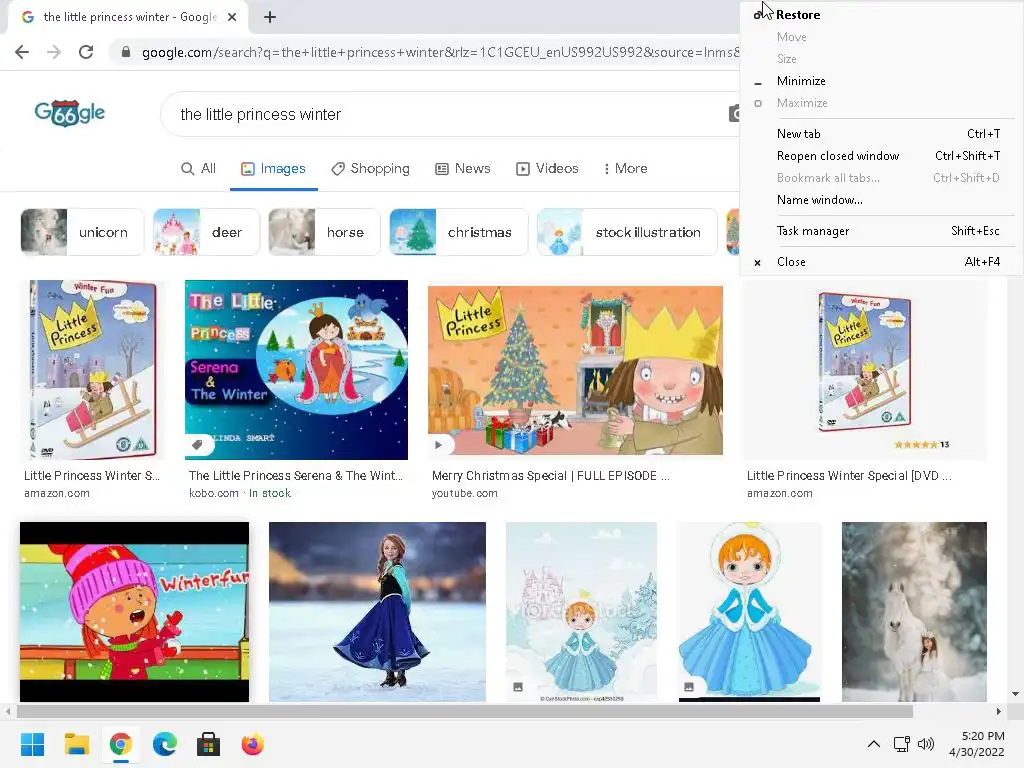1024x768 pixels.
Task: View site info via the lock icon
Action: coord(126,52)
